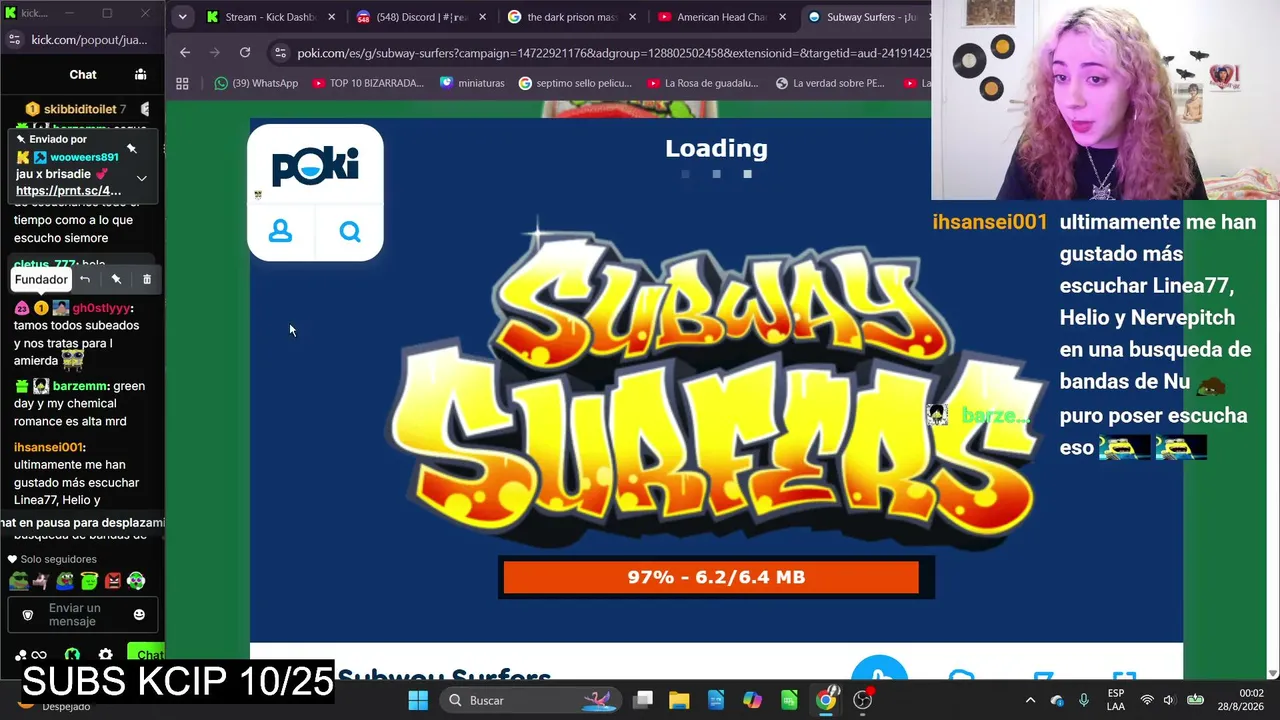
Task: Expand the pinned message chevron
Action: tap(142, 178)
